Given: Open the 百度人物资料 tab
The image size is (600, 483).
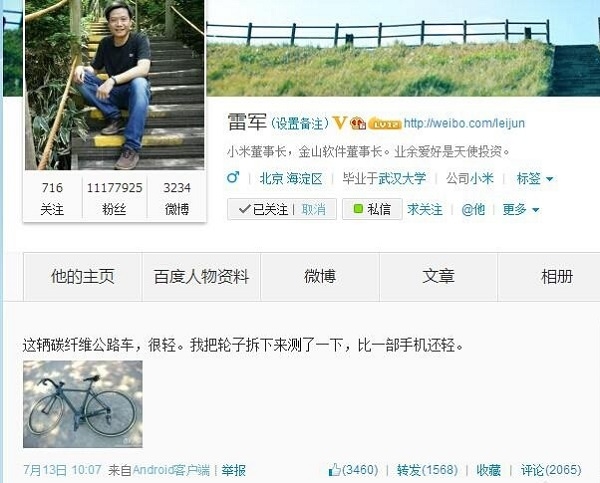Looking at the screenshot, I should tap(201, 276).
